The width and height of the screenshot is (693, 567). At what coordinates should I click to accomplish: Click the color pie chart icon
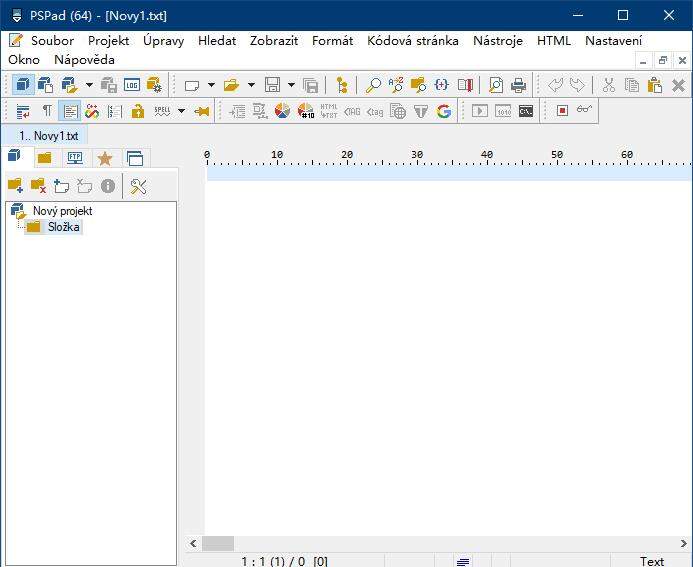tap(282, 111)
